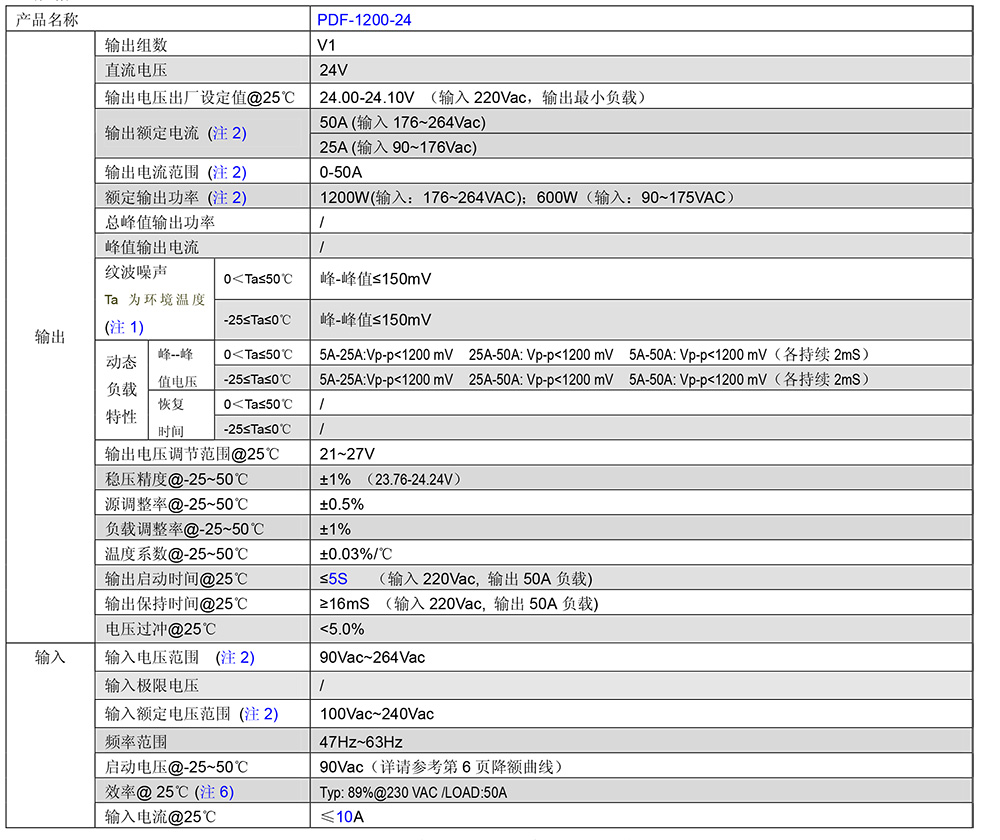Select the efficiency value Typ: 89%@230 VAC
The height and width of the screenshot is (840, 1000).
[413, 792]
